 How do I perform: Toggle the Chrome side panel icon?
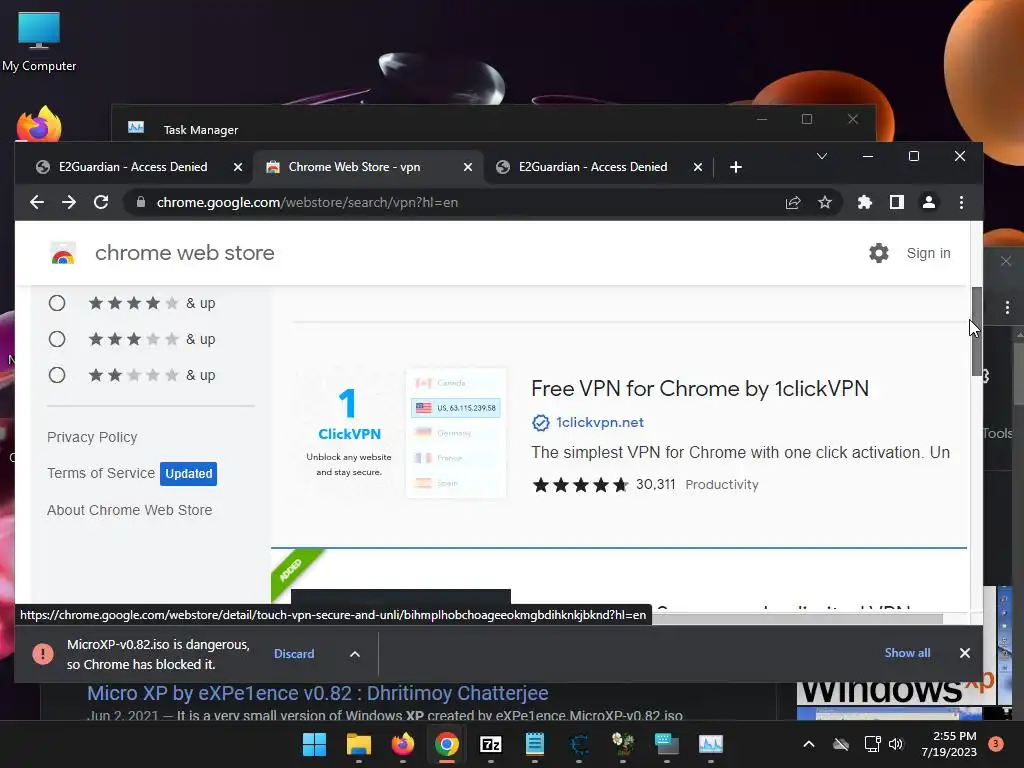897,202
